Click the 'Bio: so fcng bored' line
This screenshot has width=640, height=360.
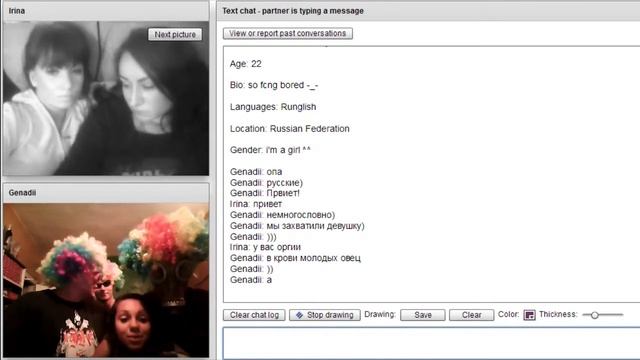click(x=274, y=85)
